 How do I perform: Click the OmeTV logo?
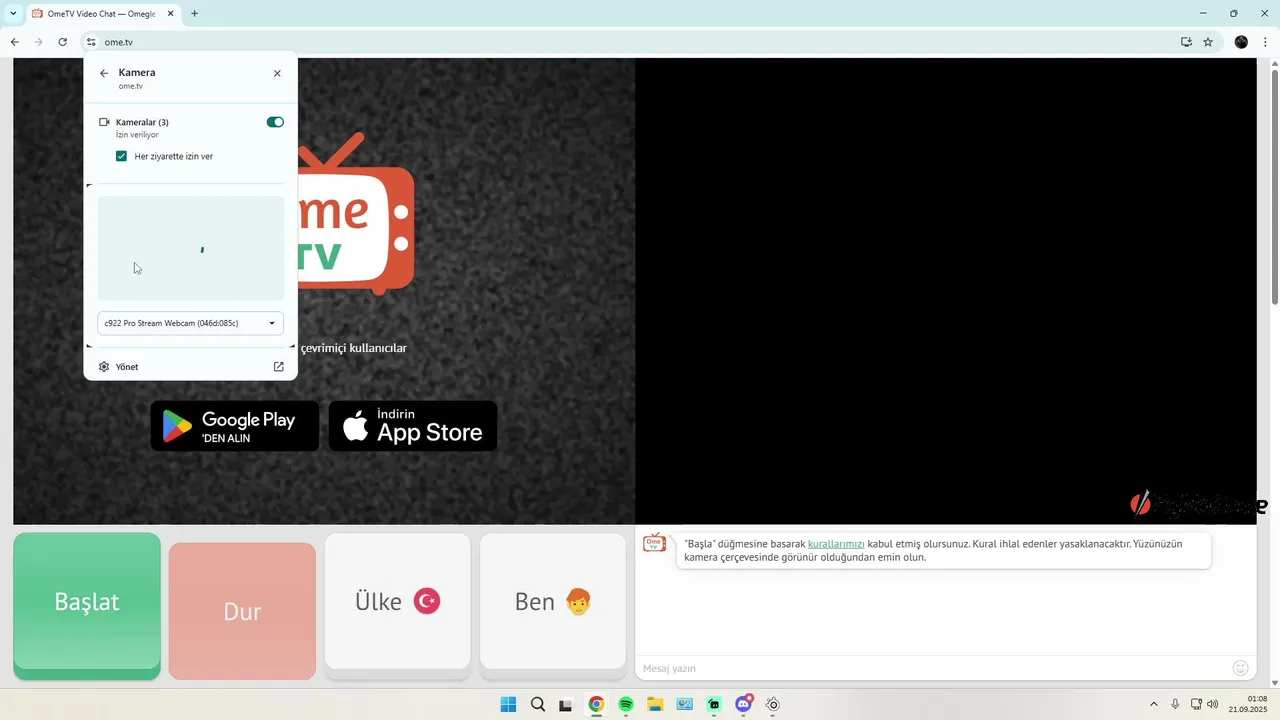point(356,215)
